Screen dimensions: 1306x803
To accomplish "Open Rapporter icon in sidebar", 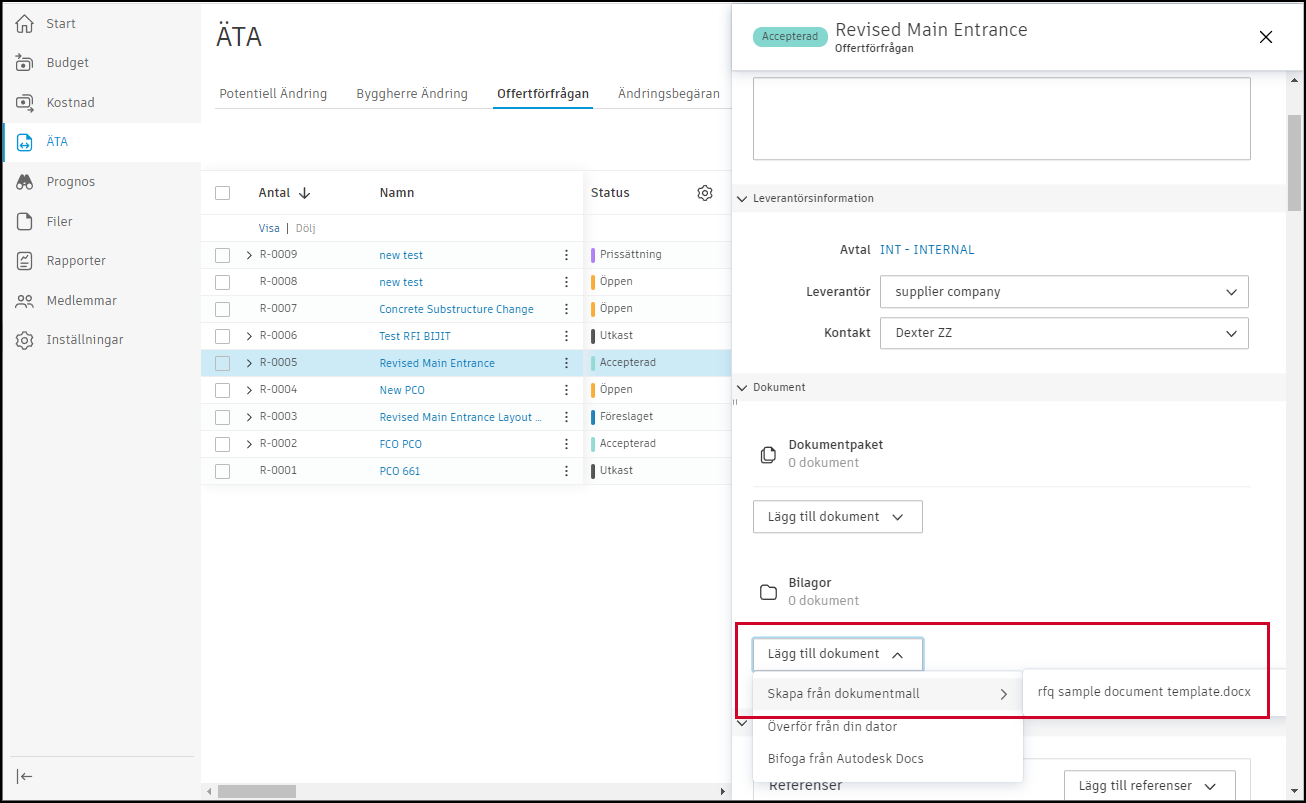I will pos(25,261).
